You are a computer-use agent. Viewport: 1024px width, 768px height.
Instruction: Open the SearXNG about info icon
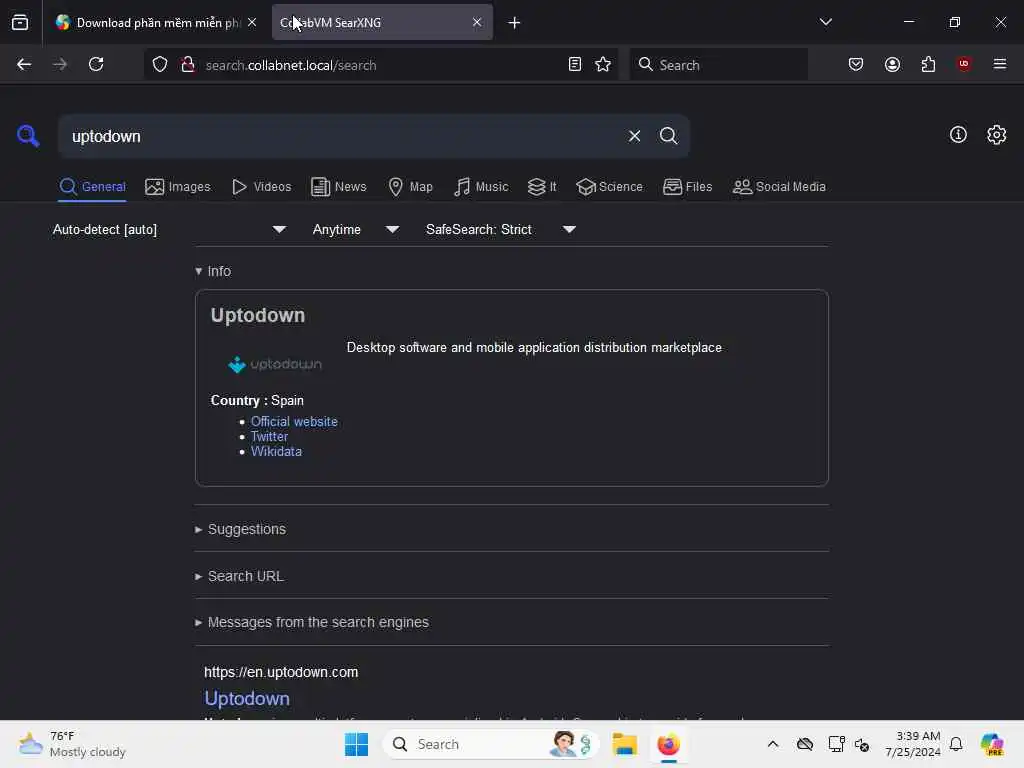click(x=958, y=135)
